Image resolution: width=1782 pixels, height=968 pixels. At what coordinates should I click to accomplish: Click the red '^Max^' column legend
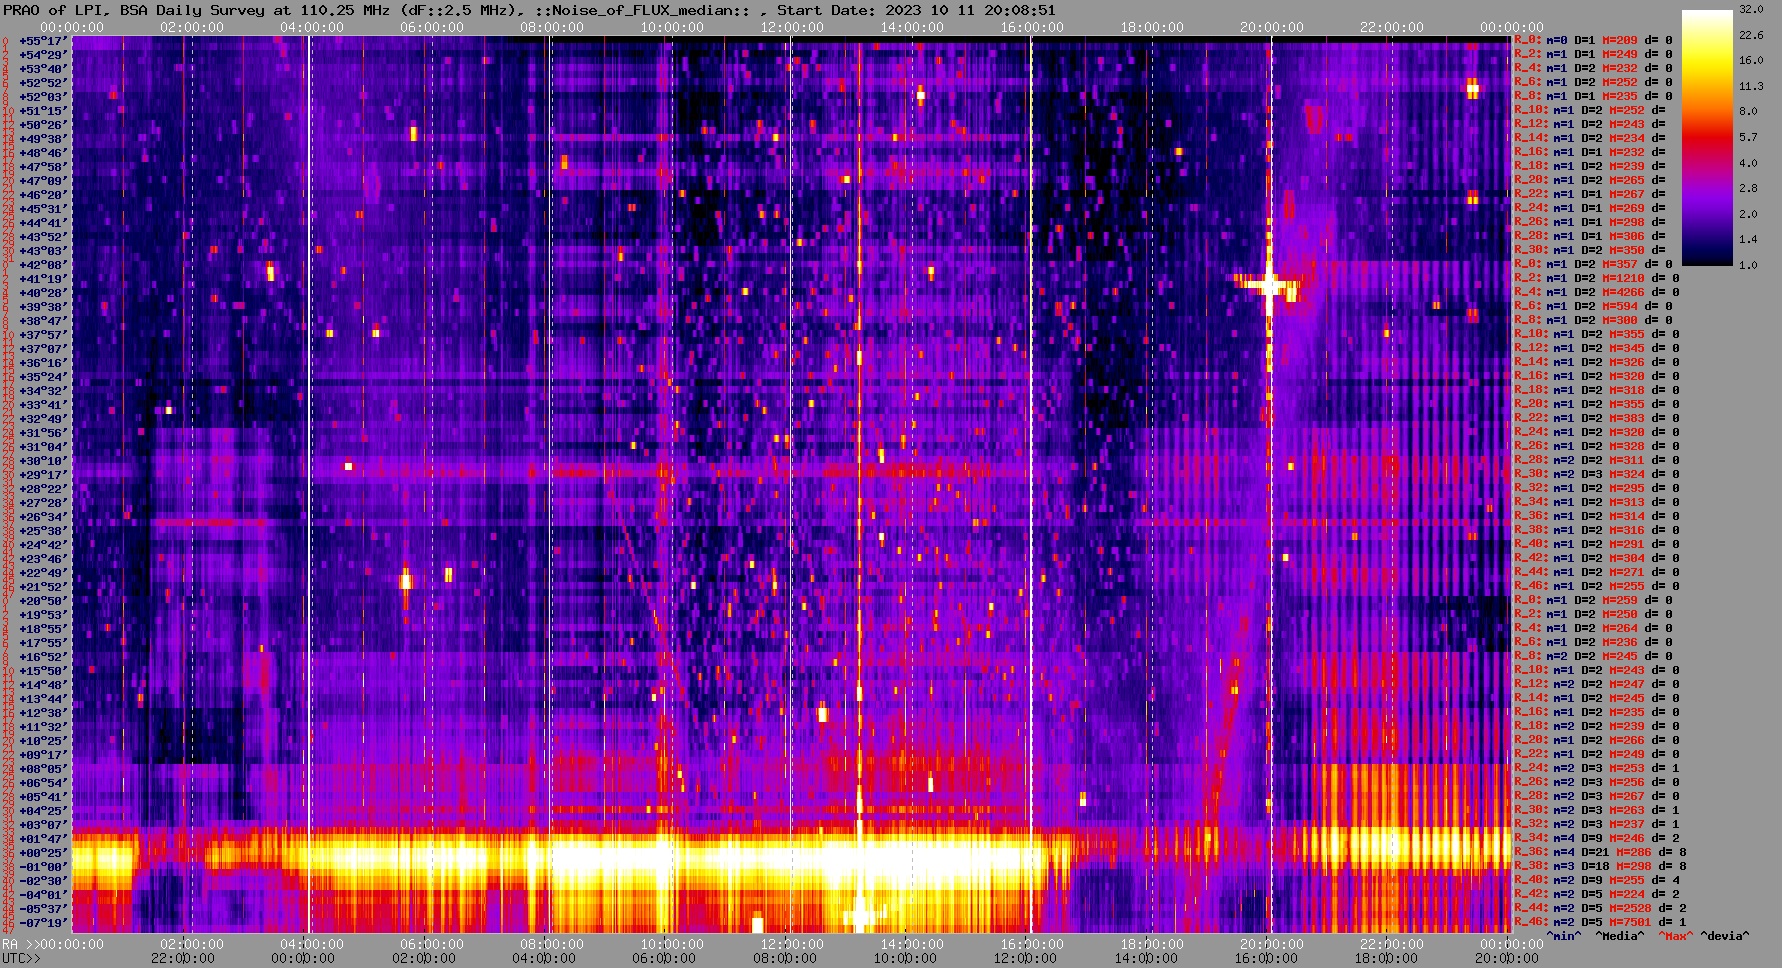[1676, 937]
